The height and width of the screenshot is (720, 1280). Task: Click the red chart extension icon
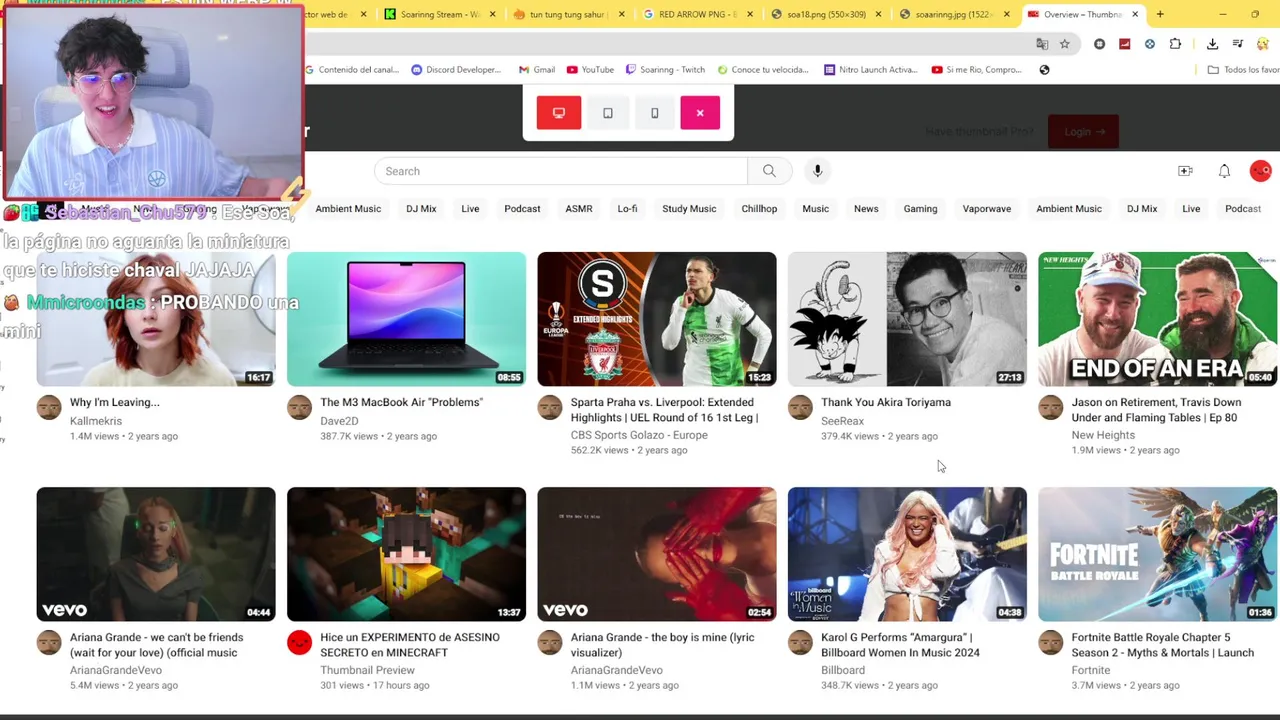point(1125,44)
